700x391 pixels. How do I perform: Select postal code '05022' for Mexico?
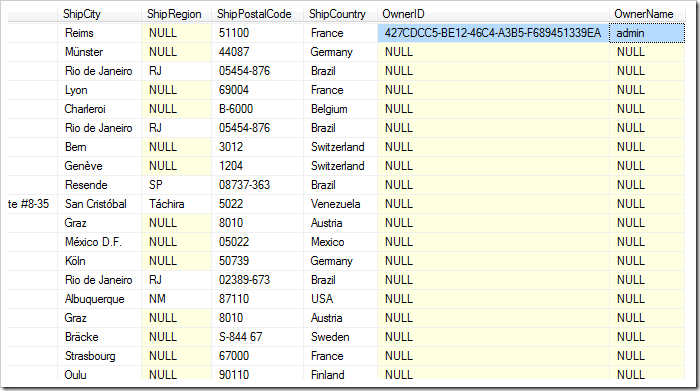click(x=258, y=242)
